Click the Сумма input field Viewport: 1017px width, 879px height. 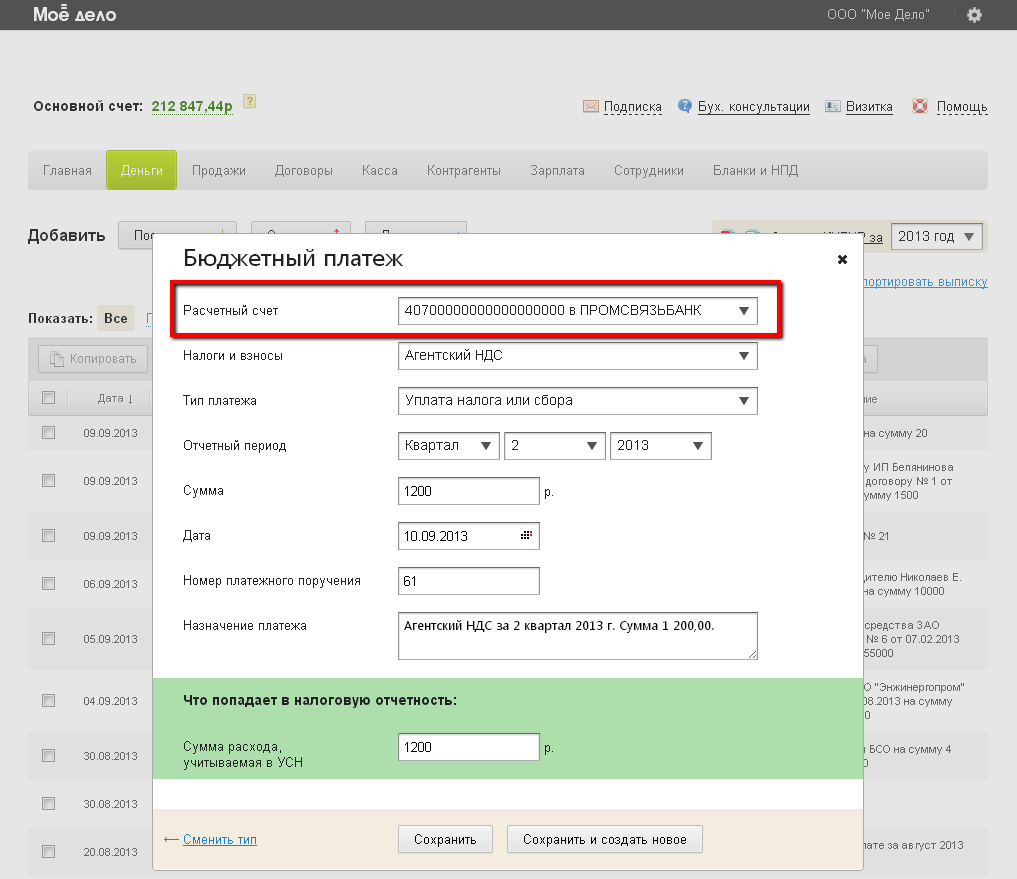[x=468, y=491]
